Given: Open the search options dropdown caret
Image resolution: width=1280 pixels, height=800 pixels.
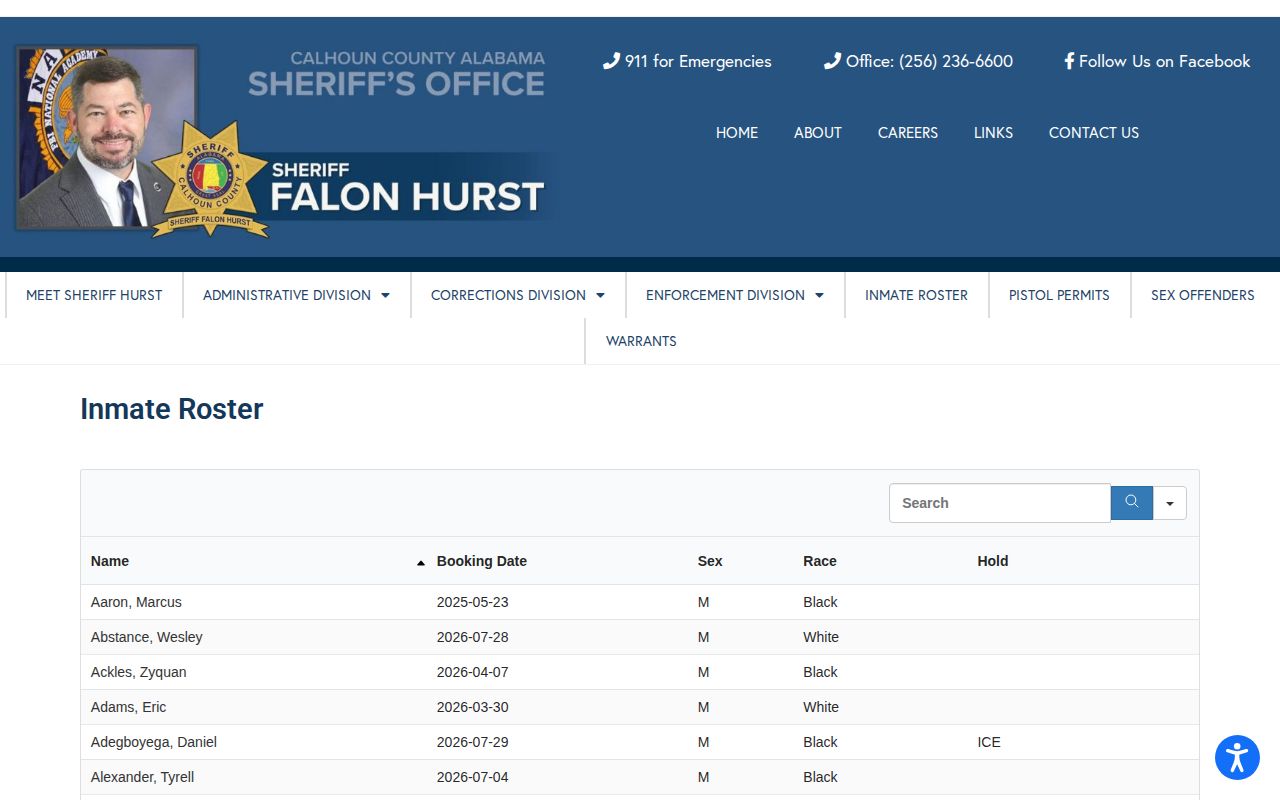Looking at the screenshot, I should click(1170, 503).
